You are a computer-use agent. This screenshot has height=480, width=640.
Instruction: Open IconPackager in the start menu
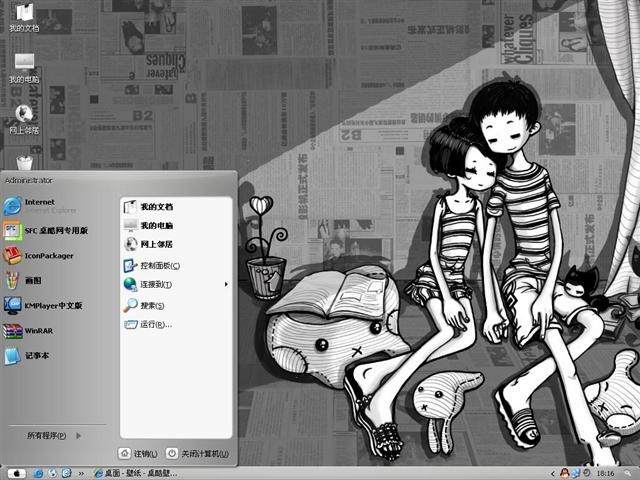(39, 256)
